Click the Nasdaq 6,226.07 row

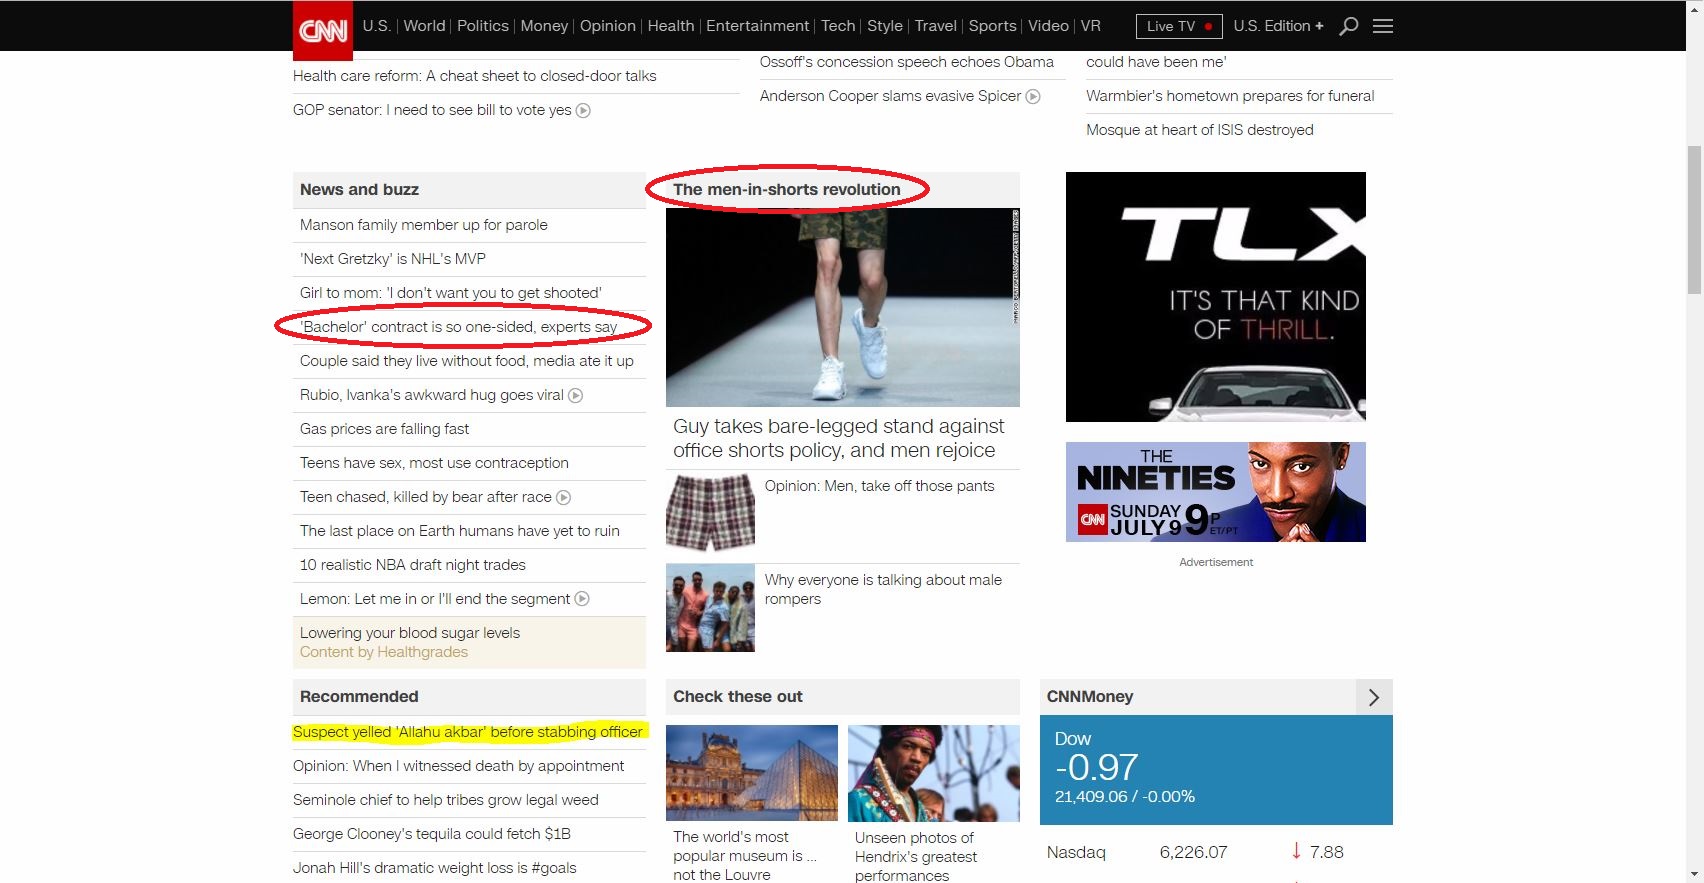[1216, 852]
